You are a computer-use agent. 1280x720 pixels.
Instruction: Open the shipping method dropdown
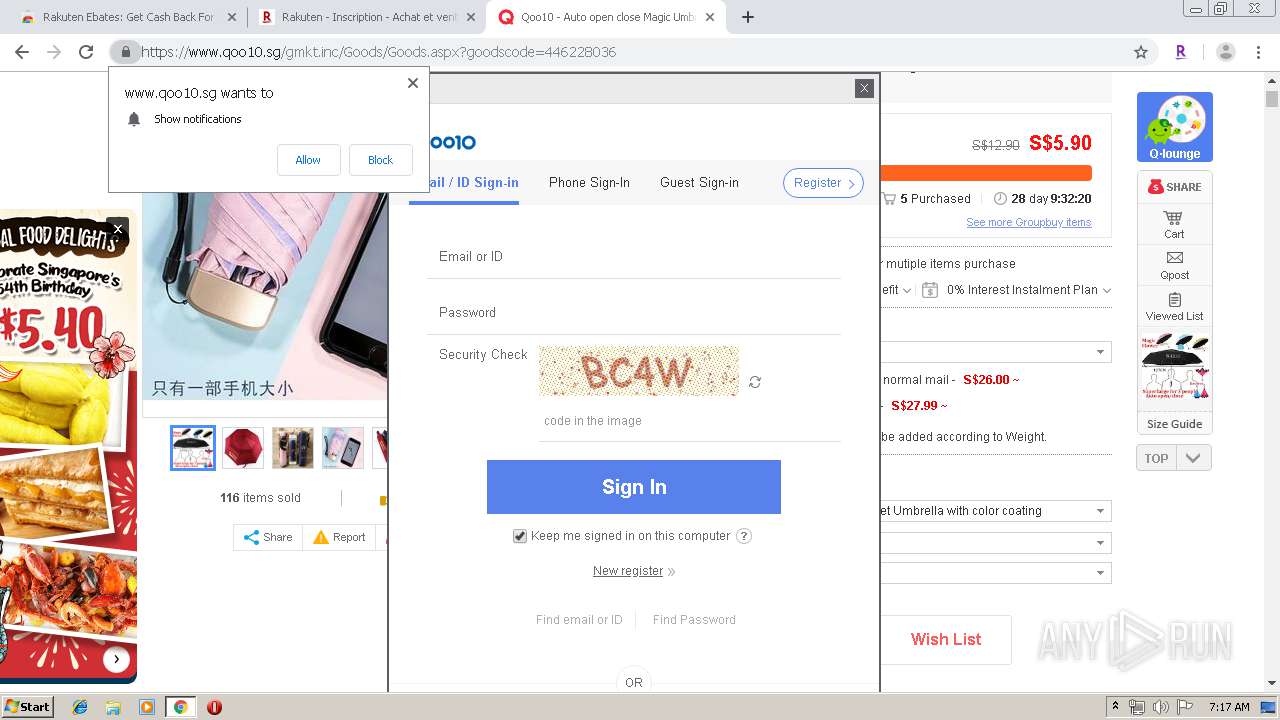pyautogui.click(x=995, y=352)
